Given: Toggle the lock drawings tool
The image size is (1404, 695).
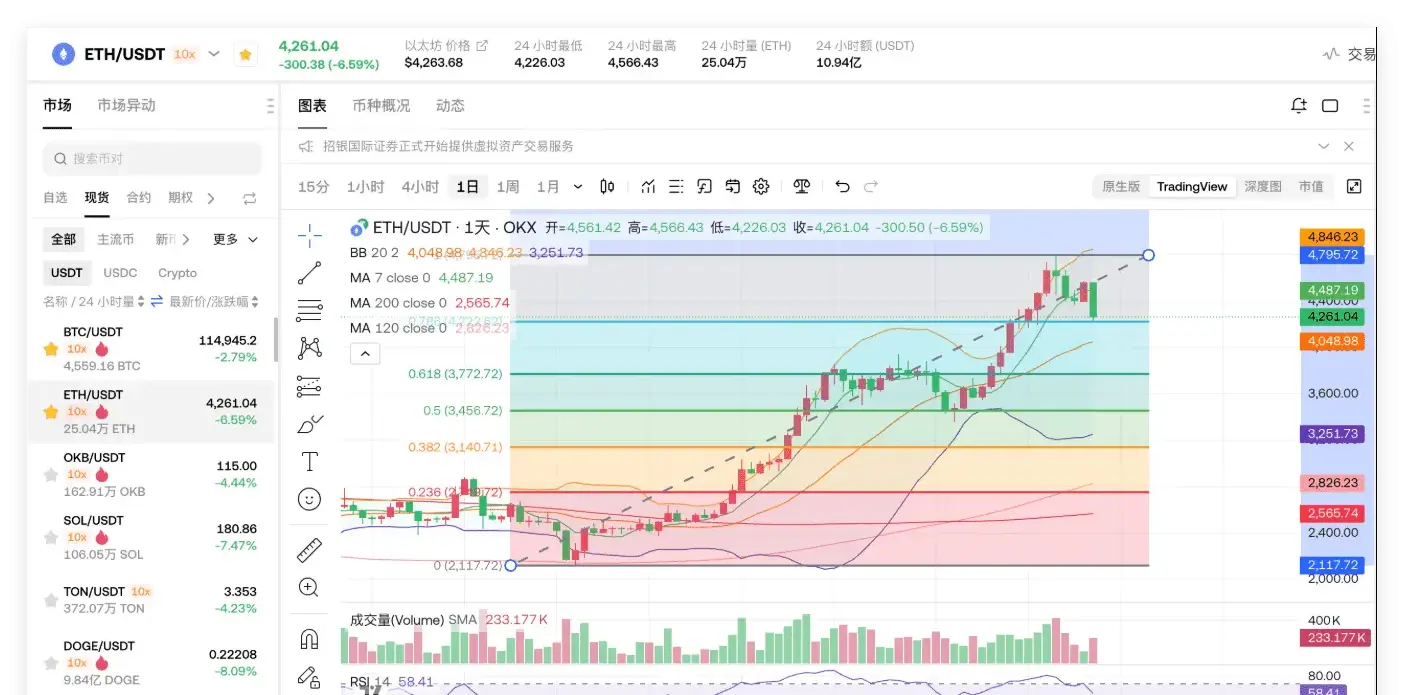Looking at the screenshot, I should (x=309, y=677).
